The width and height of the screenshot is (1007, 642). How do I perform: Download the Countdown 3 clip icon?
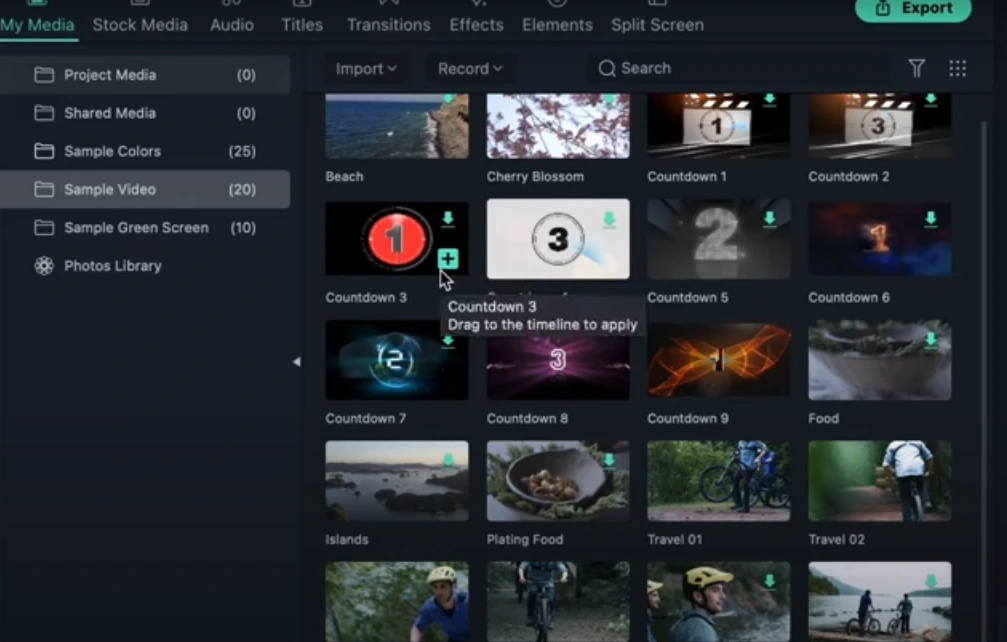[448, 219]
